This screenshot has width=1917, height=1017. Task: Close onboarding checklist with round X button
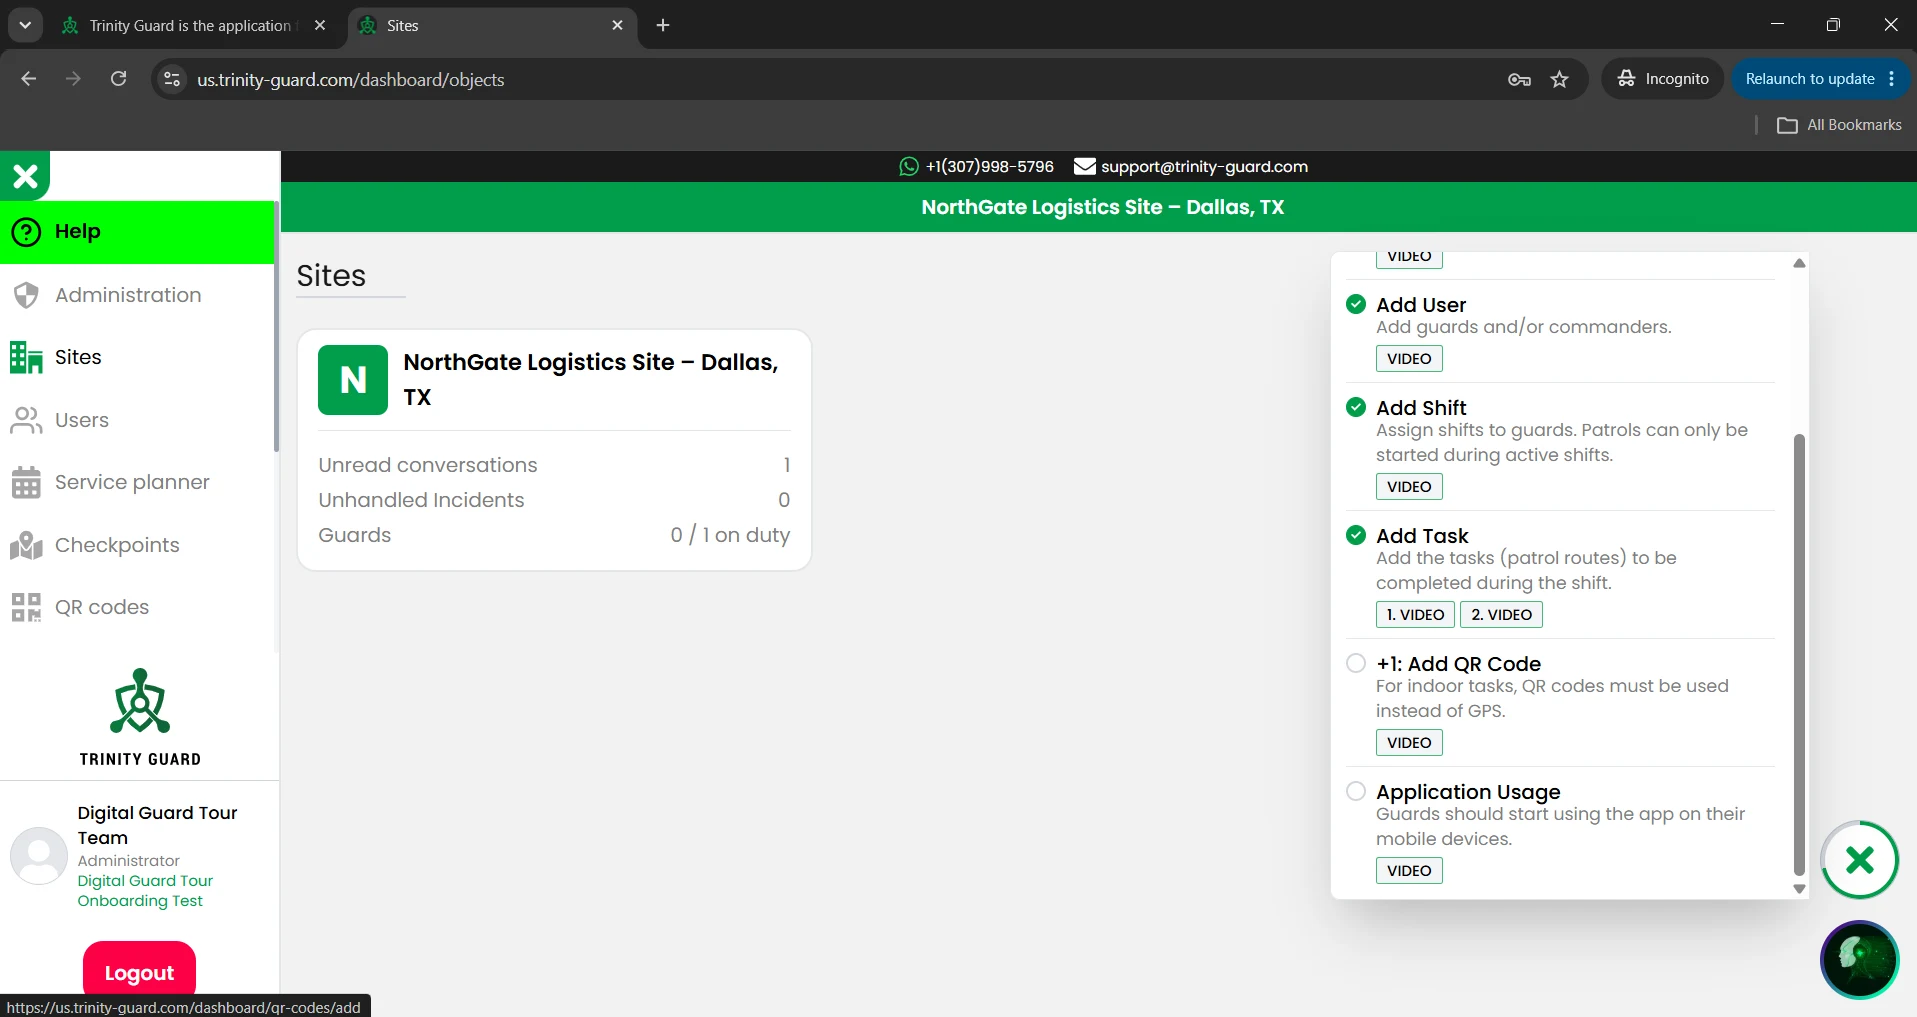(1859, 860)
